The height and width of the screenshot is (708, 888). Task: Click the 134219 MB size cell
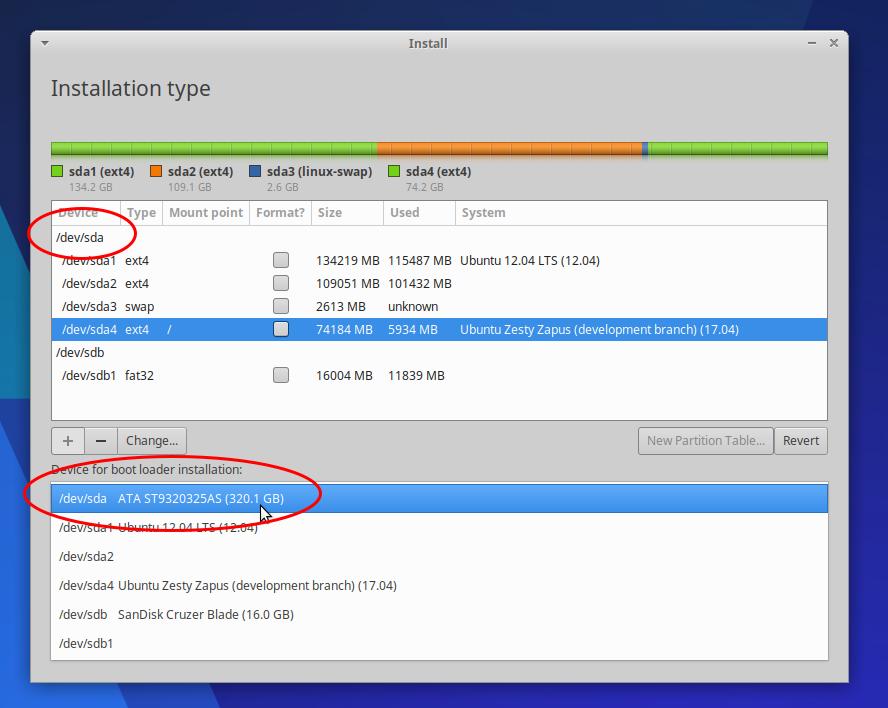coord(348,261)
